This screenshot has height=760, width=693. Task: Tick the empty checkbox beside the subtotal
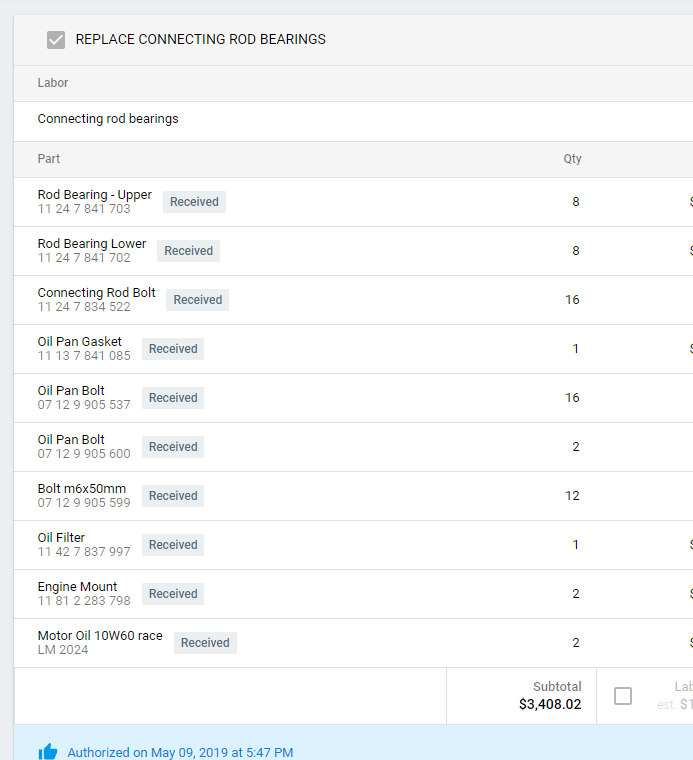coord(623,696)
